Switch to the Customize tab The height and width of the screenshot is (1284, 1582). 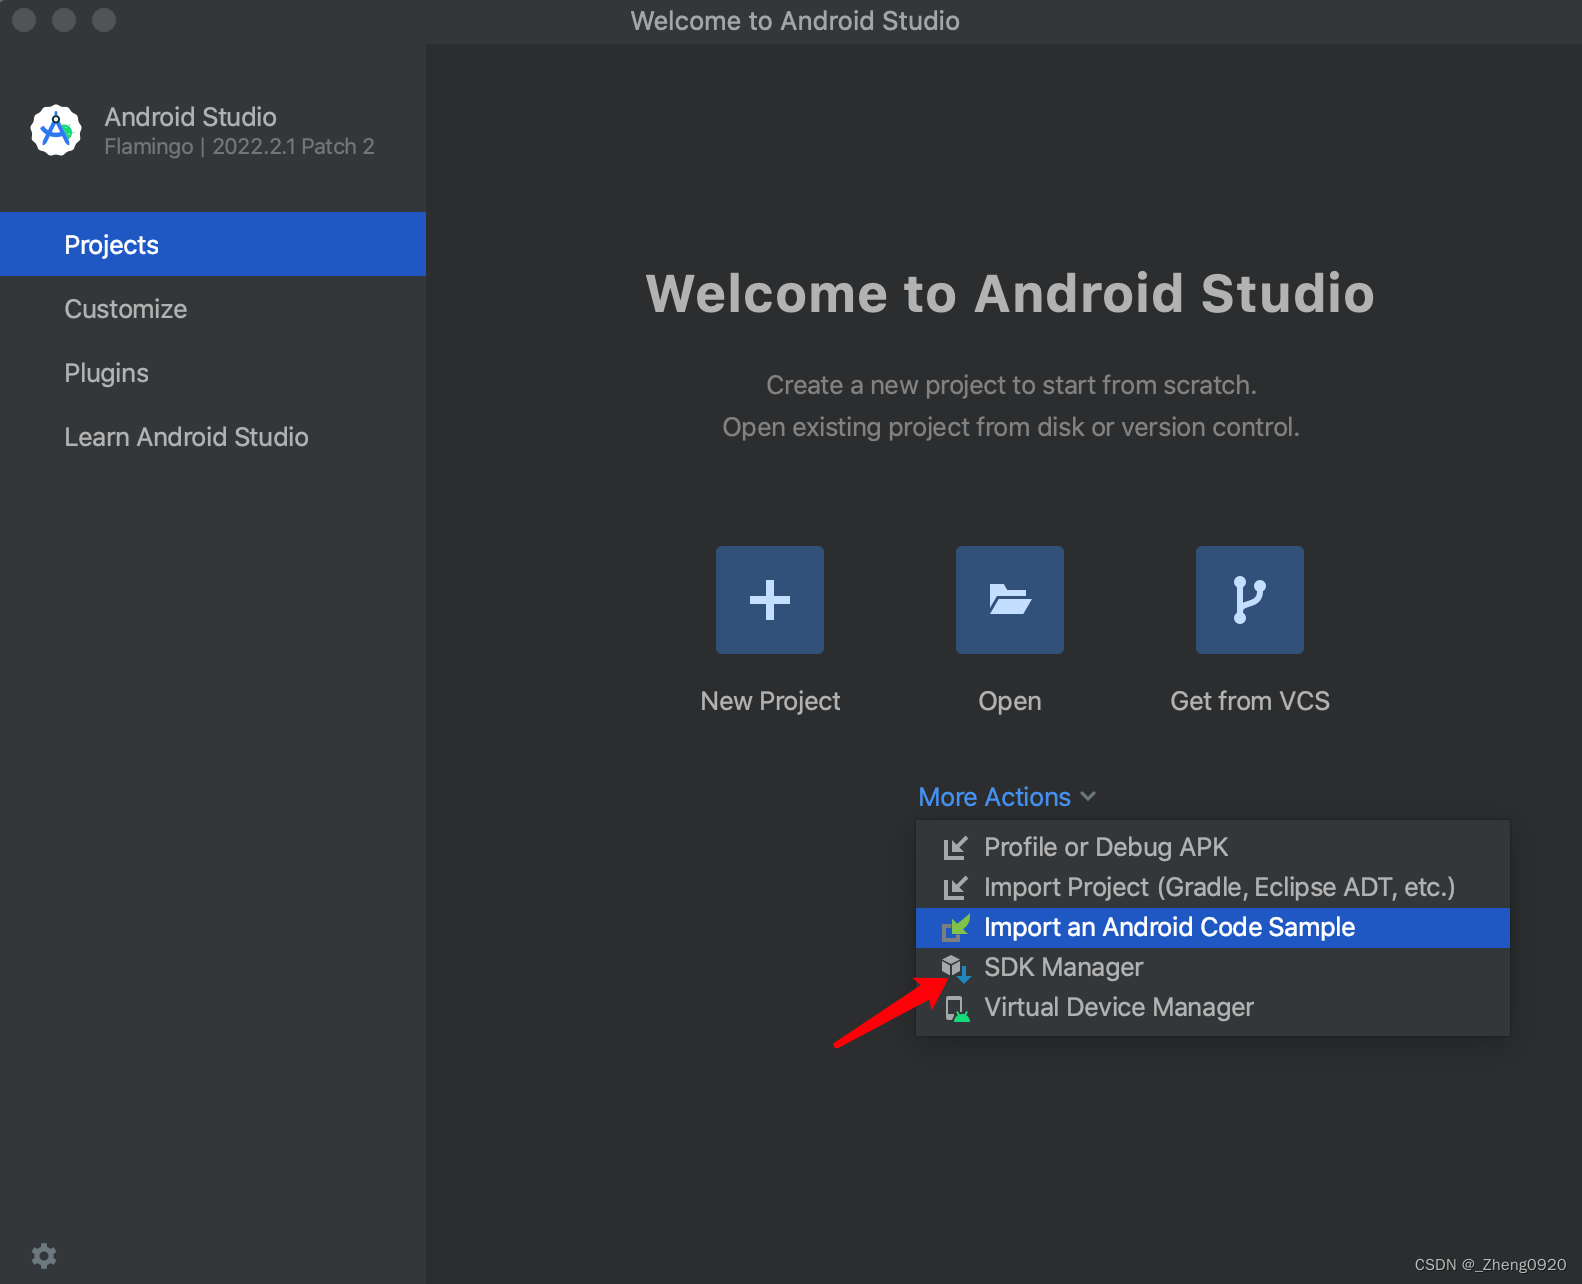point(213,308)
